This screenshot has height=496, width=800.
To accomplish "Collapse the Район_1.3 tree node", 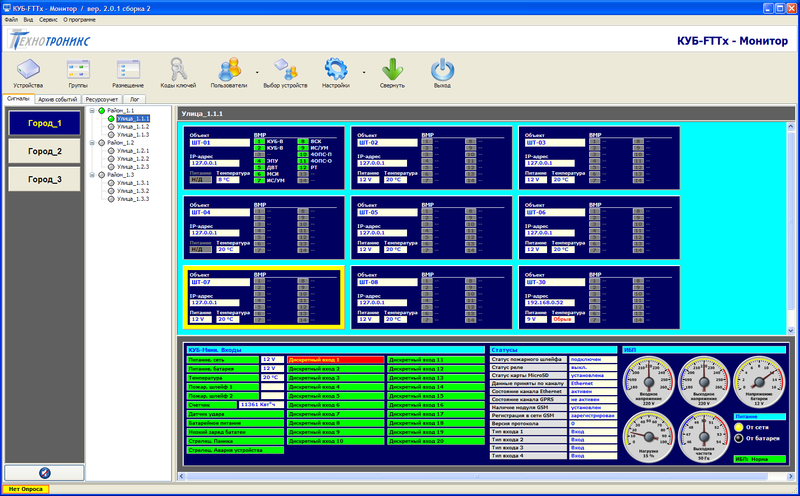I will pyautogui.click(x=92, y=175).
